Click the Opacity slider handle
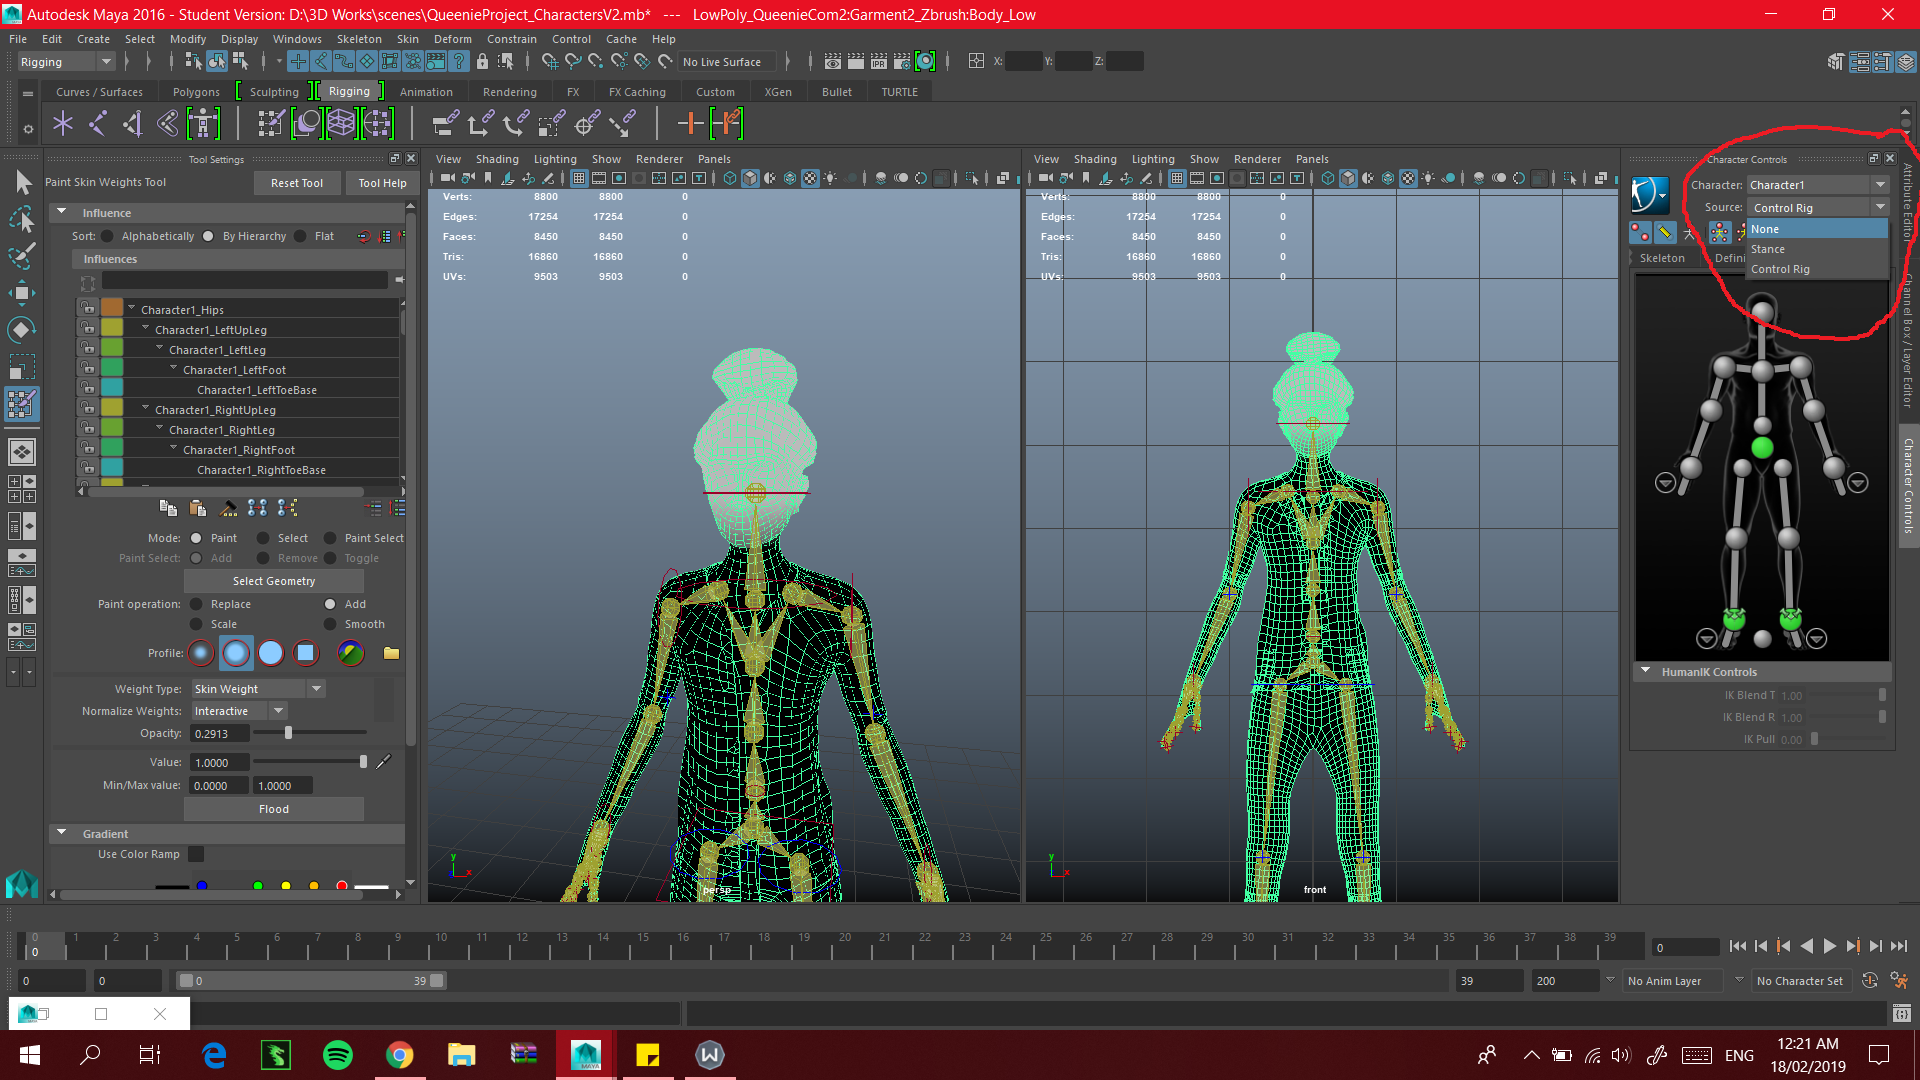This screenshot has height=1080, width=1920. point(289,733)
